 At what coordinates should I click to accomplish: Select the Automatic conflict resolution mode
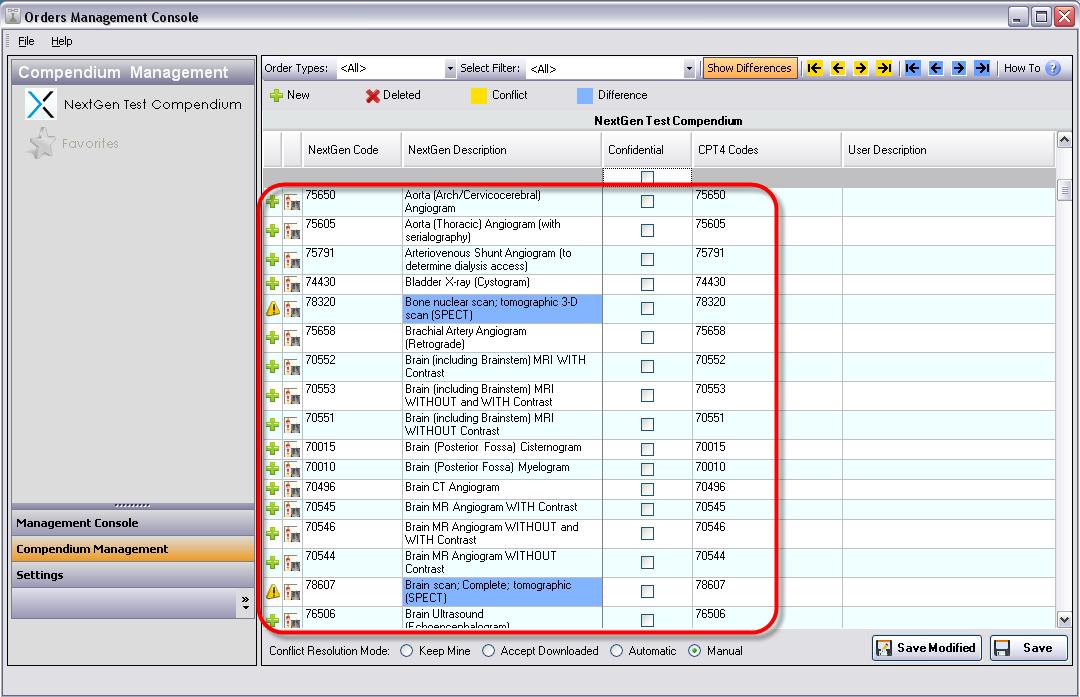click(x=616, y=651)
